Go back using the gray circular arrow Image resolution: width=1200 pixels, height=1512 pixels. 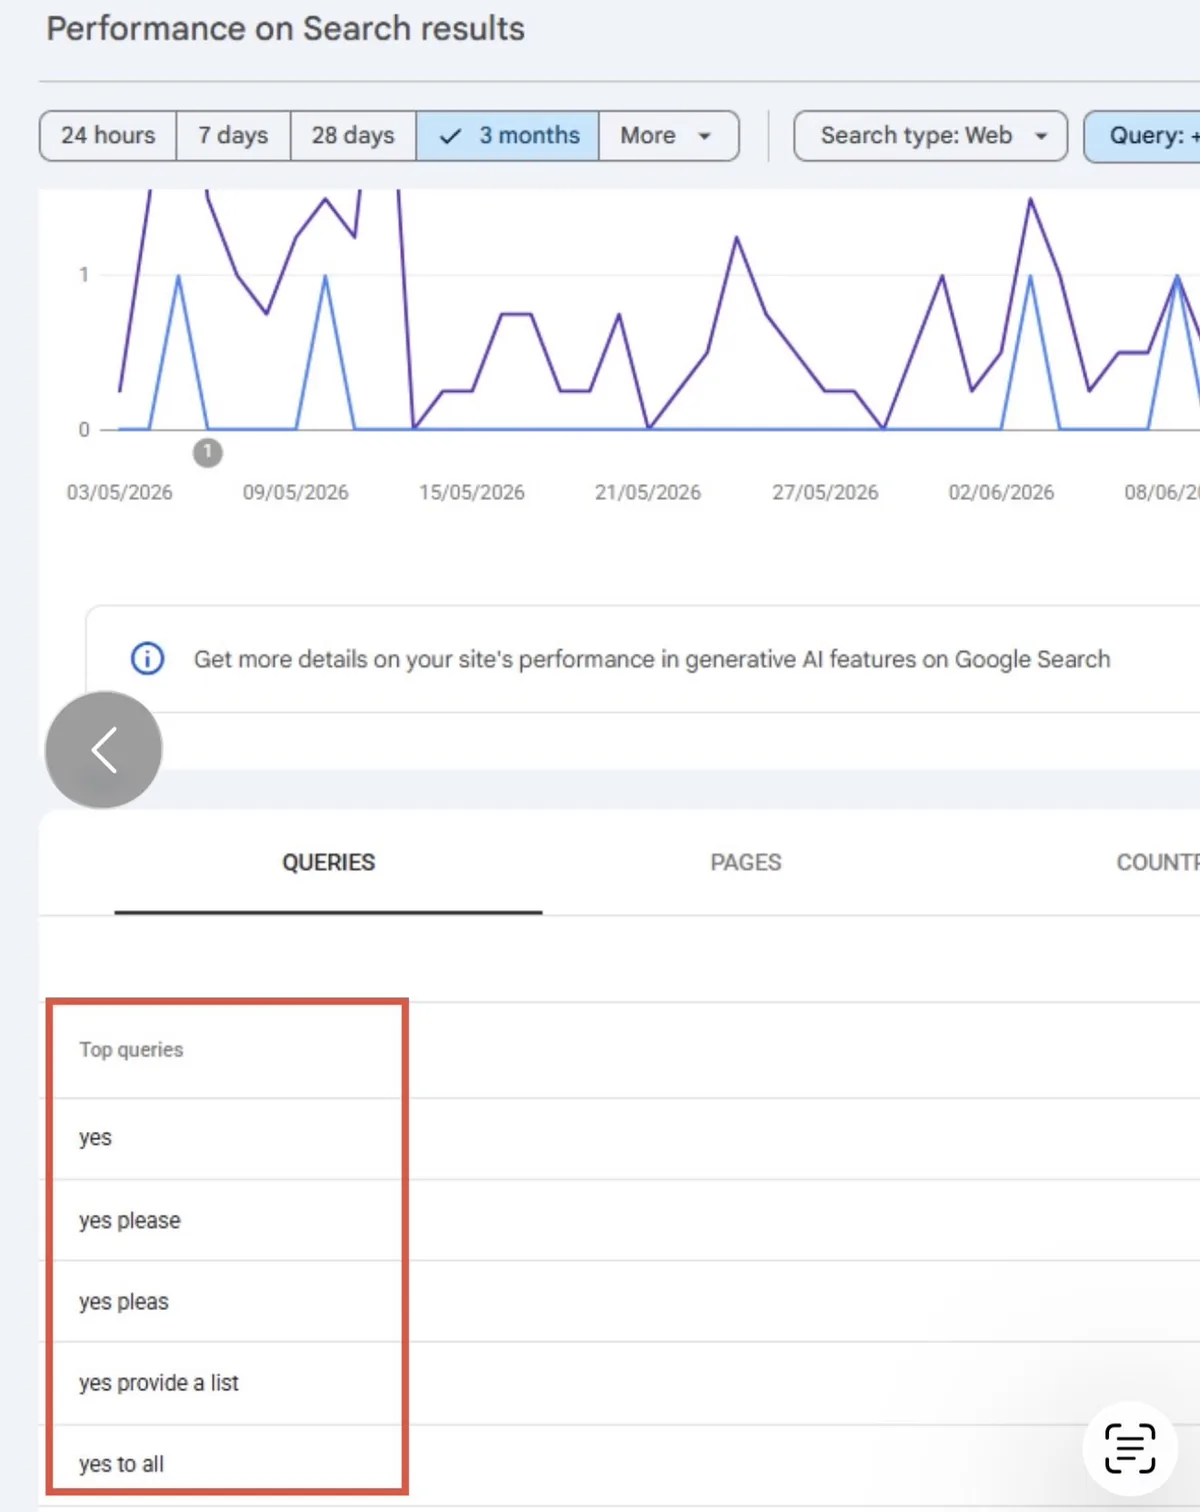(x=104, y=750)
